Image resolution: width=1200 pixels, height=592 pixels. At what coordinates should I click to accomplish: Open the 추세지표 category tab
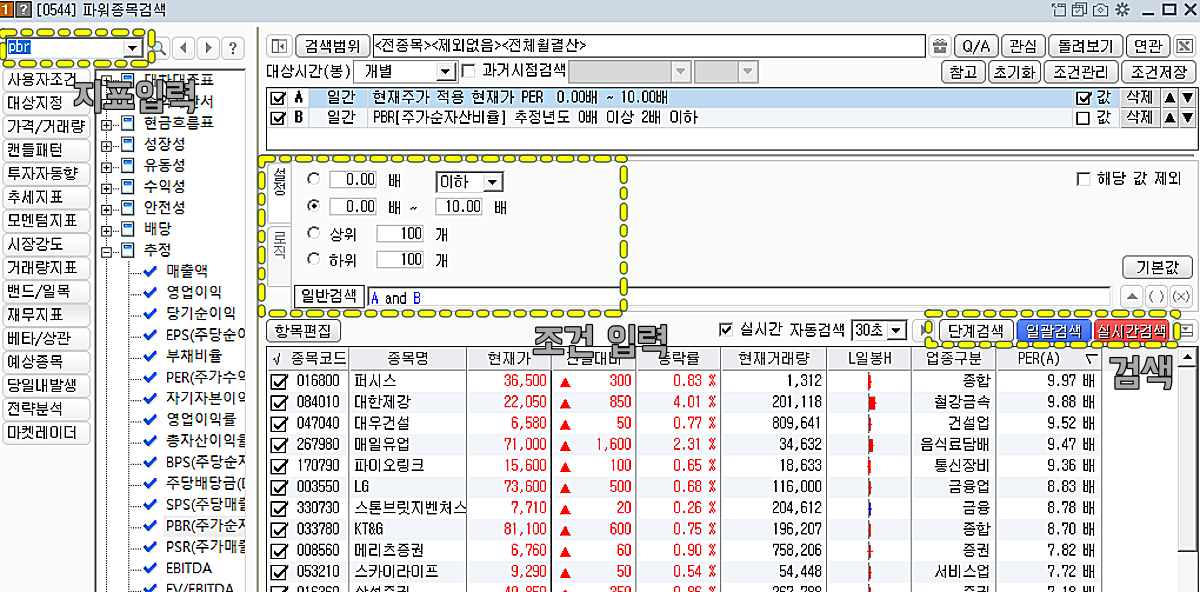(x=46, y=197)
